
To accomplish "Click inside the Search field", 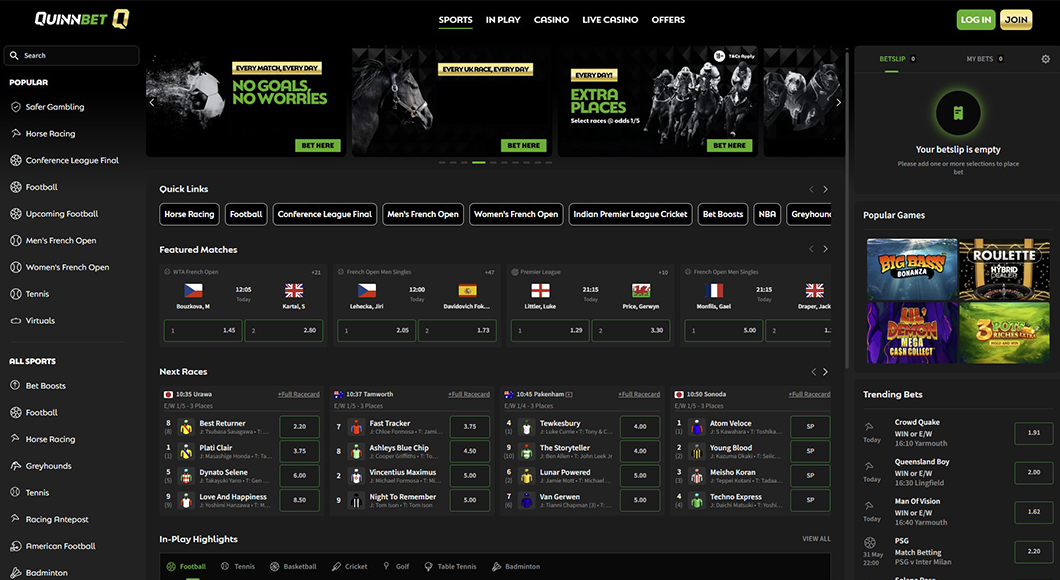I will [72, 55].
